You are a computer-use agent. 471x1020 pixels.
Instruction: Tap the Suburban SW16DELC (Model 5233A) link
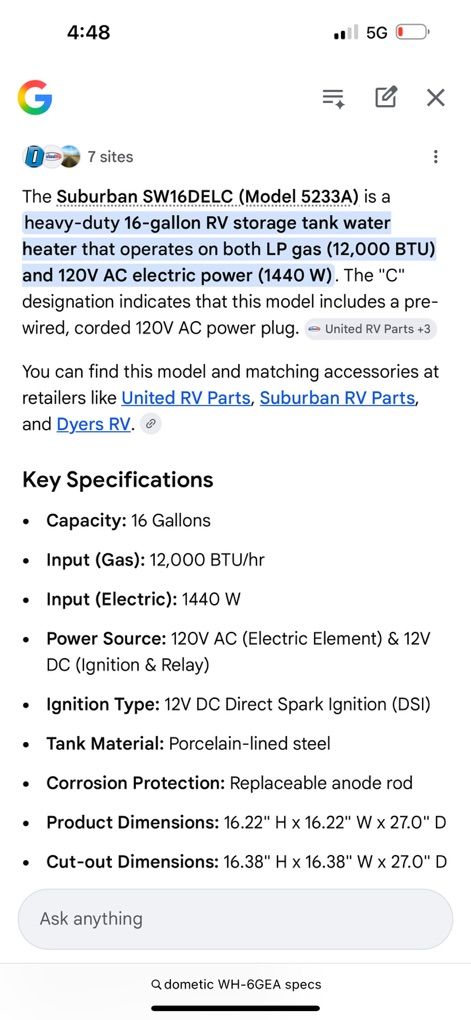click(x=208, y=196)
